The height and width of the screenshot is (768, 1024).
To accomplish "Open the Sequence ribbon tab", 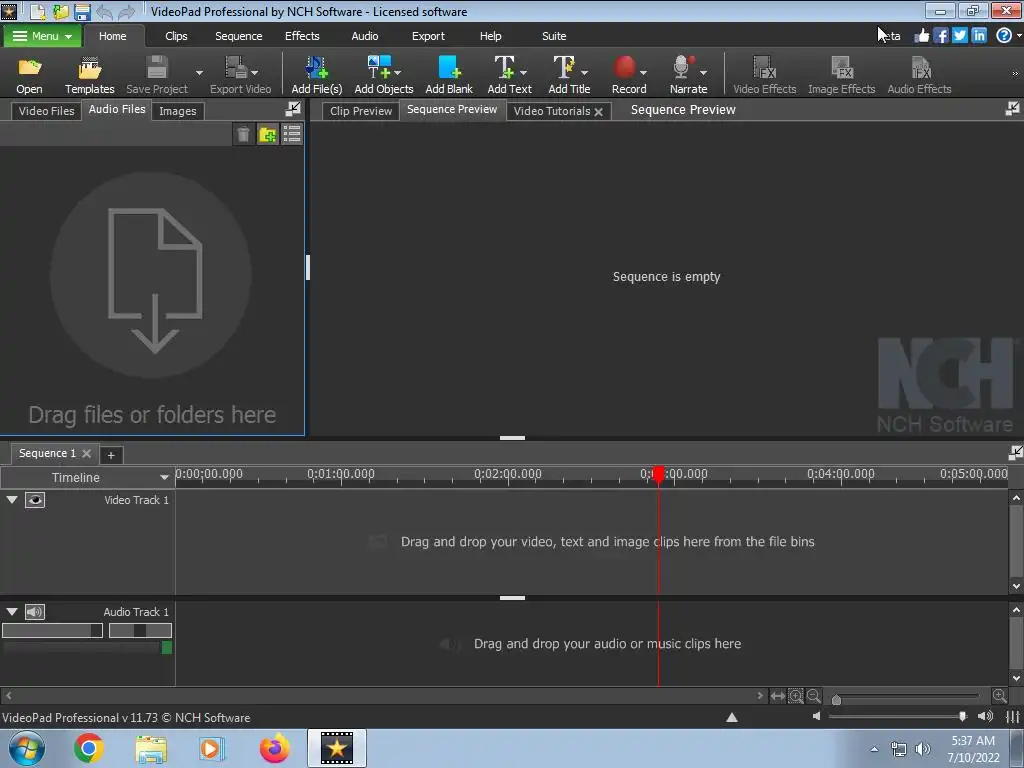I will [238, 36].
